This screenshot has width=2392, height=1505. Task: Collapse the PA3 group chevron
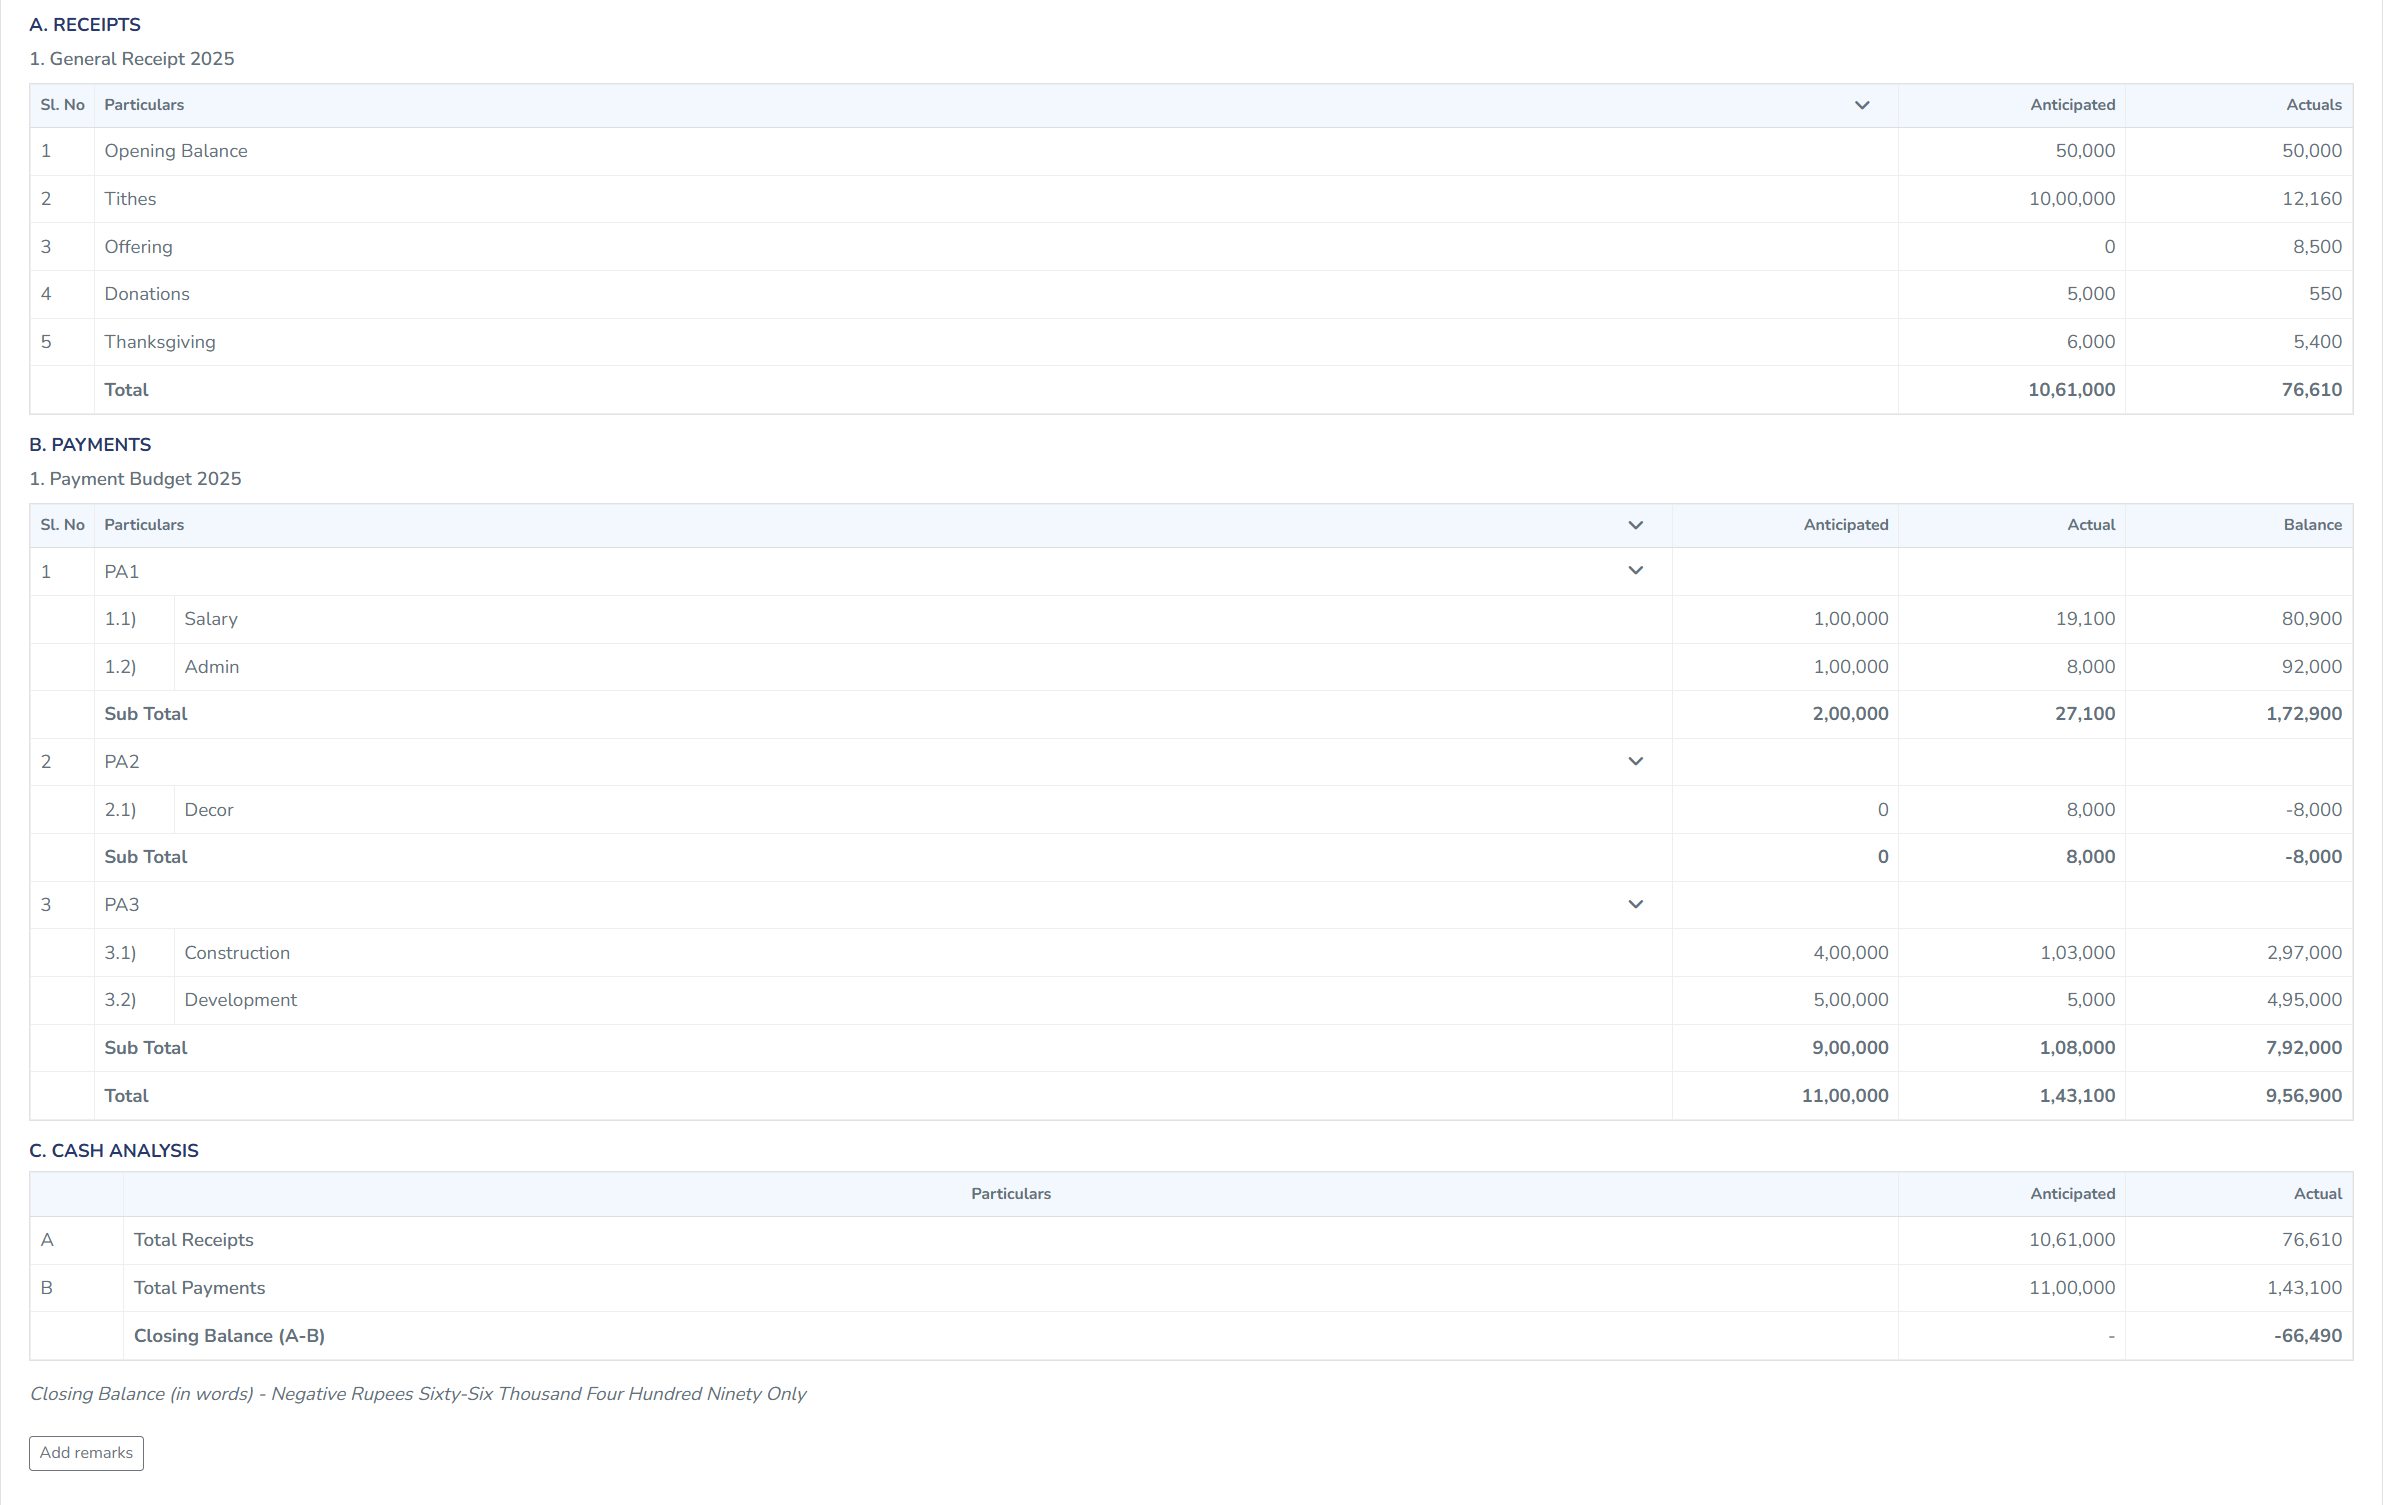tap(1635, 904)
